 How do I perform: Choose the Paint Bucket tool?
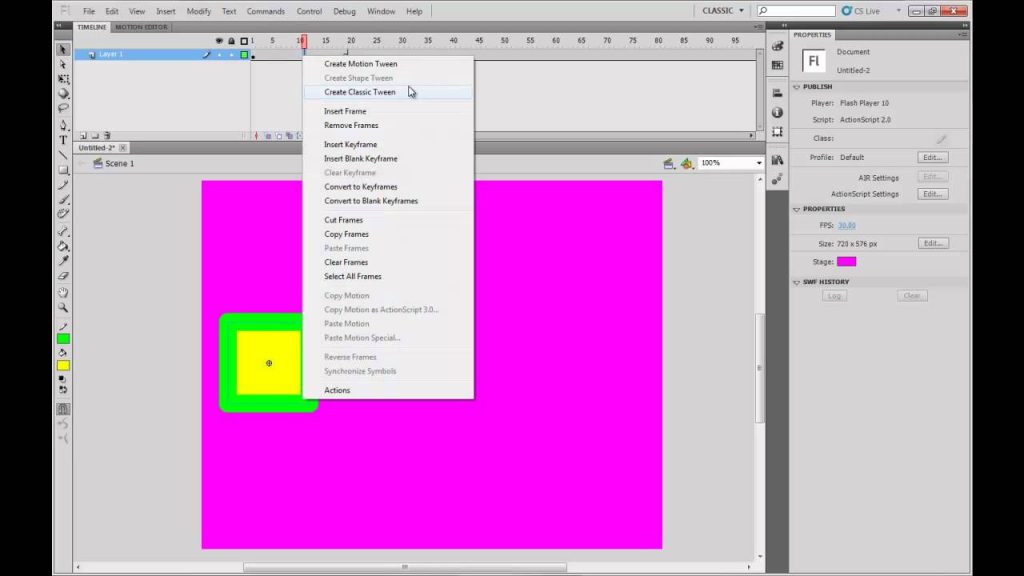click(63, 246)
